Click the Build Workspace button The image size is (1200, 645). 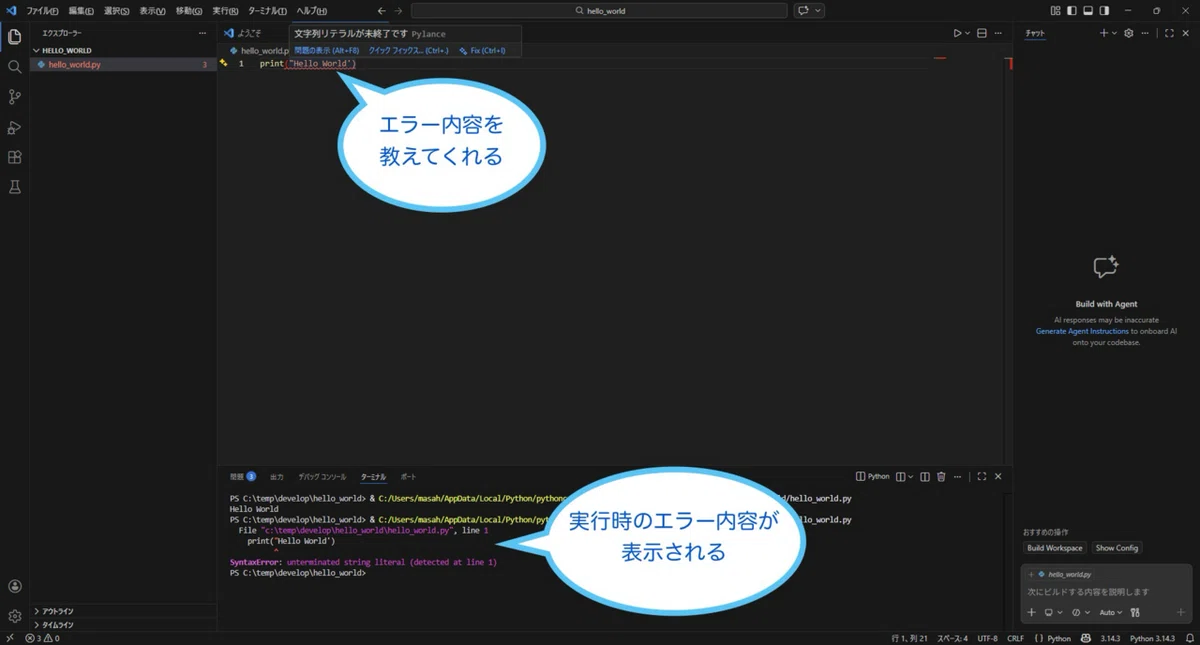point(1055,548)
